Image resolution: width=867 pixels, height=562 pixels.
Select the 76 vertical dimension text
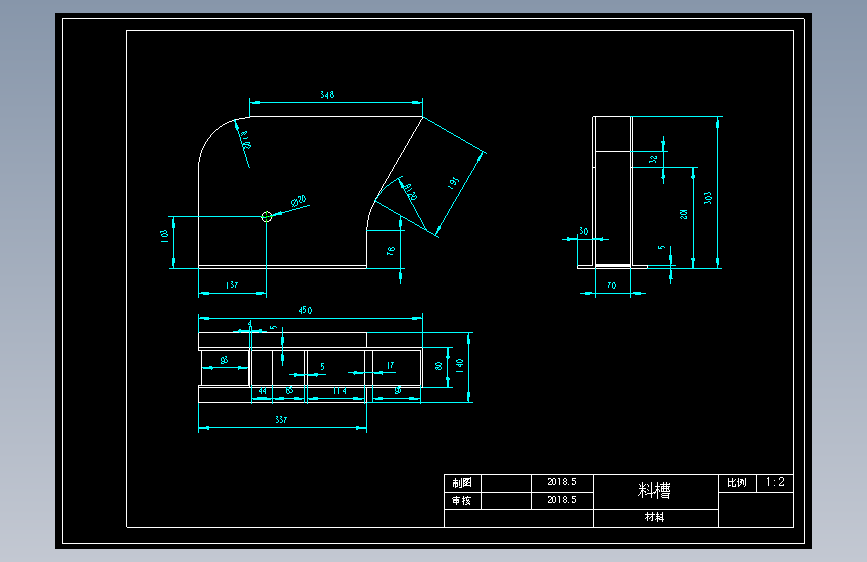(391, 251)
